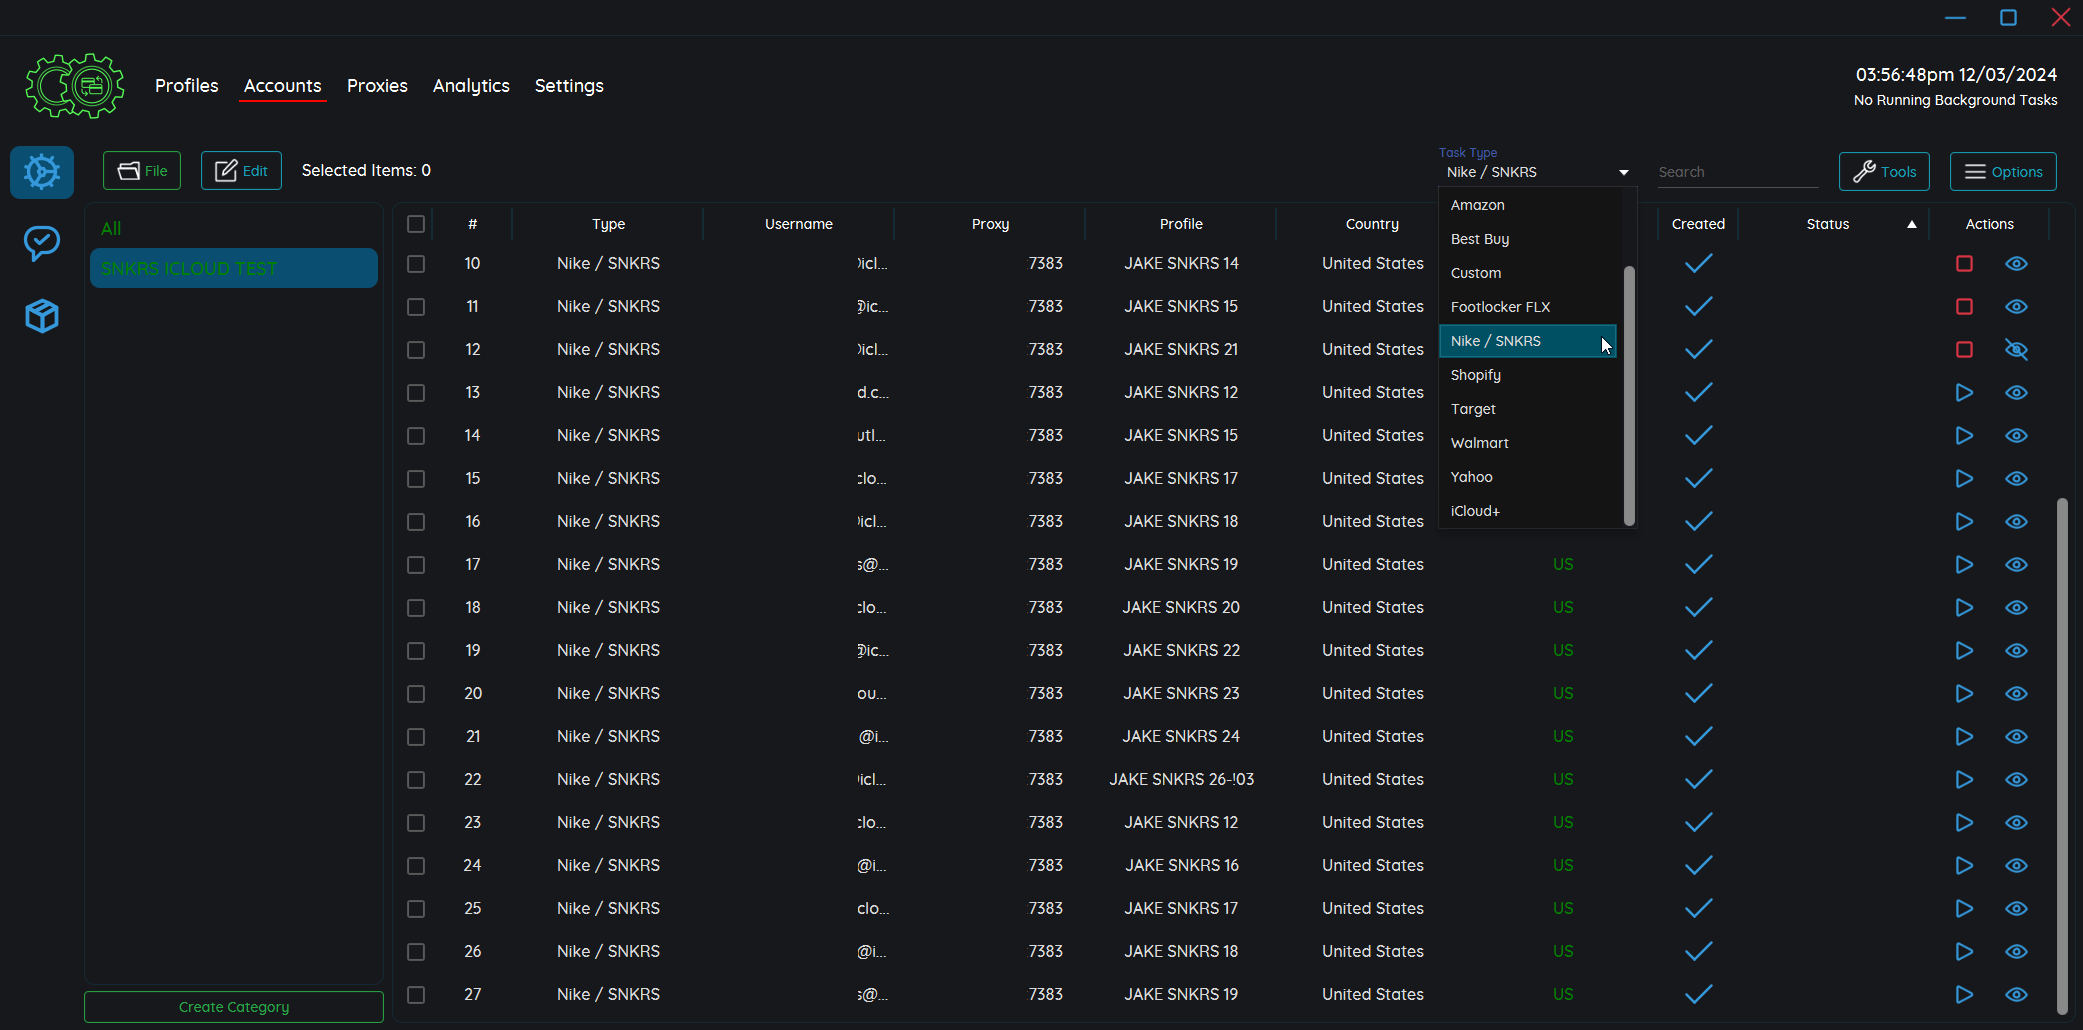Switch to the Proxies tab

click(377, 86)
